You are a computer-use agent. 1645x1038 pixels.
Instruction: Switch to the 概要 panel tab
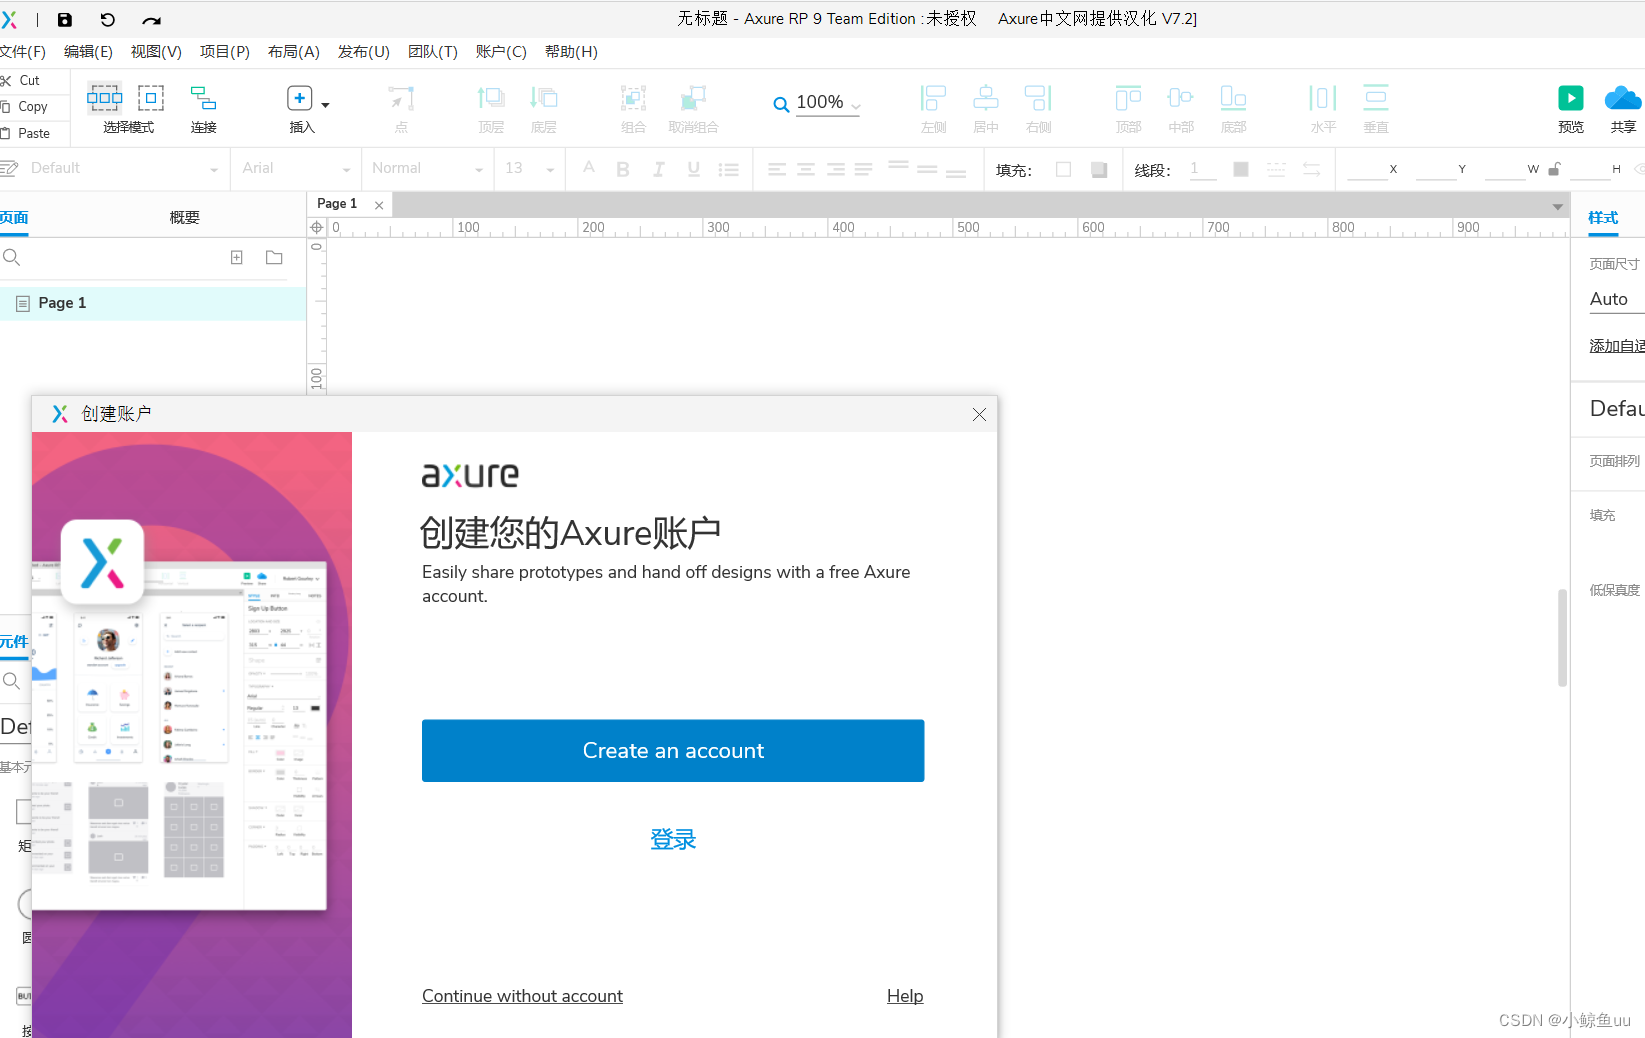tap(184, 215)
